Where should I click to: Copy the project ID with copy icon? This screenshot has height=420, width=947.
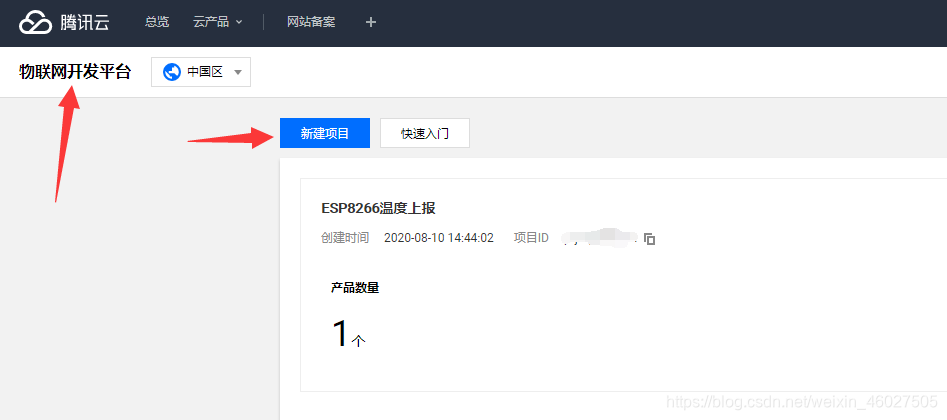650,239
